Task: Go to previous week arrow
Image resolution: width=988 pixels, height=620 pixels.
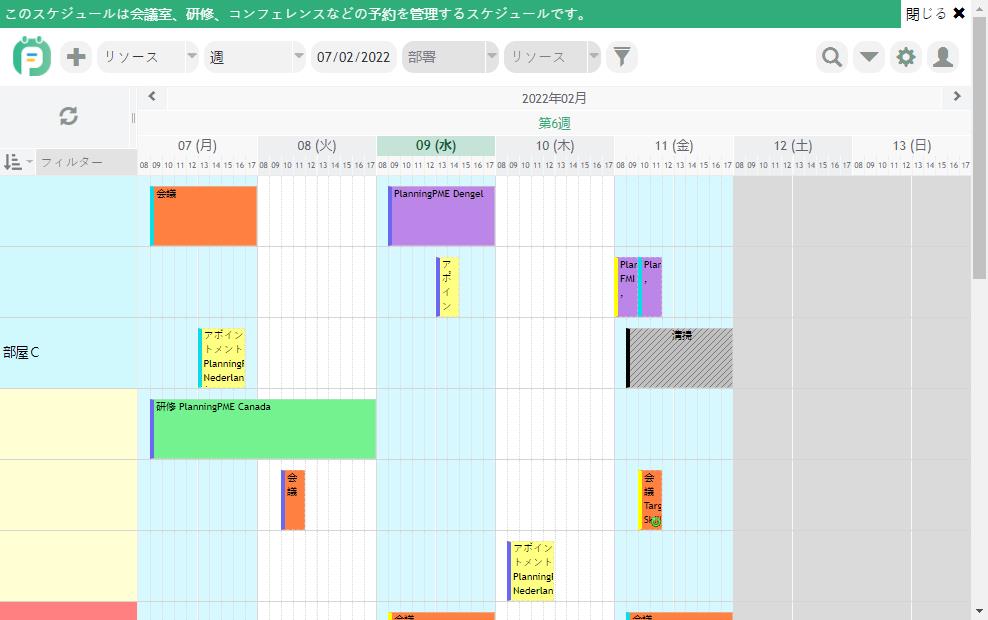Action: 152,96
